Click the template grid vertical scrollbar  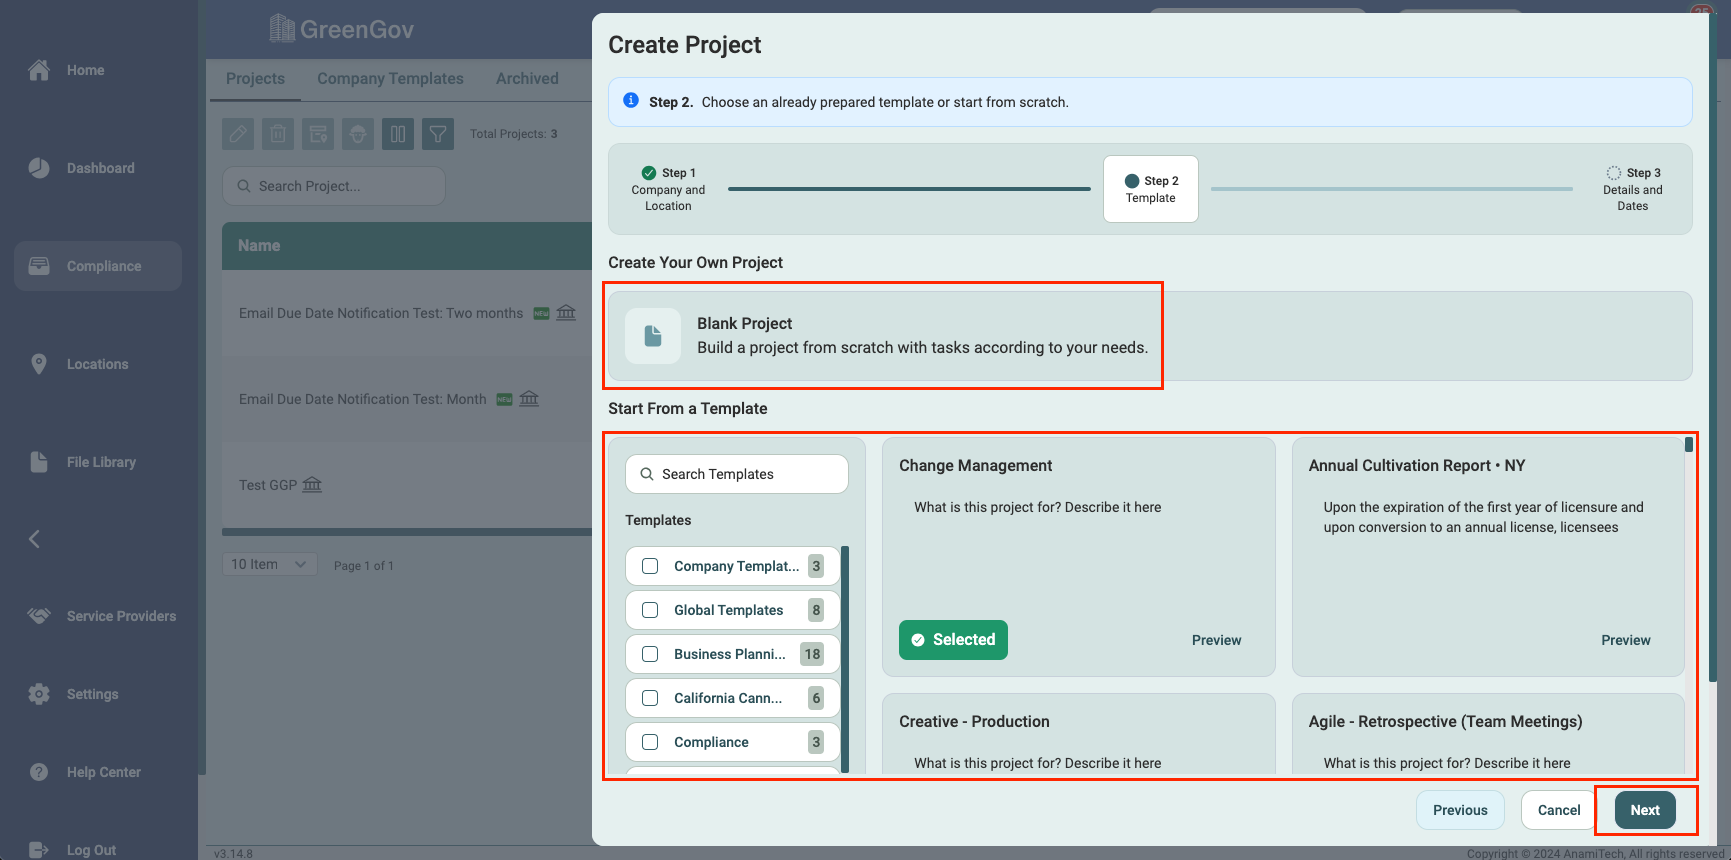click(x=1689, y=445)
